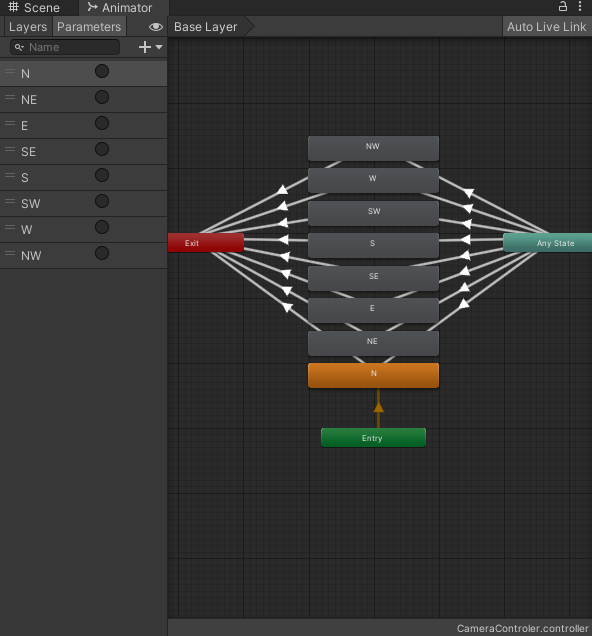The width and height of the screenshot is (592, 636).
Task: Switch to the Scene tab
Action: click(34, 7)
